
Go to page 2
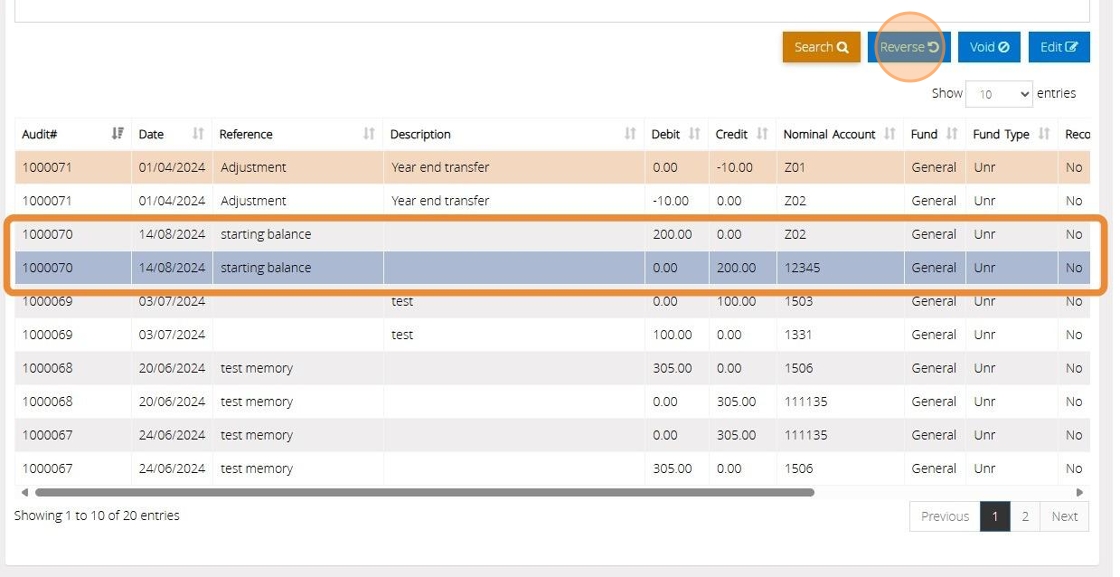[1025, 516]
